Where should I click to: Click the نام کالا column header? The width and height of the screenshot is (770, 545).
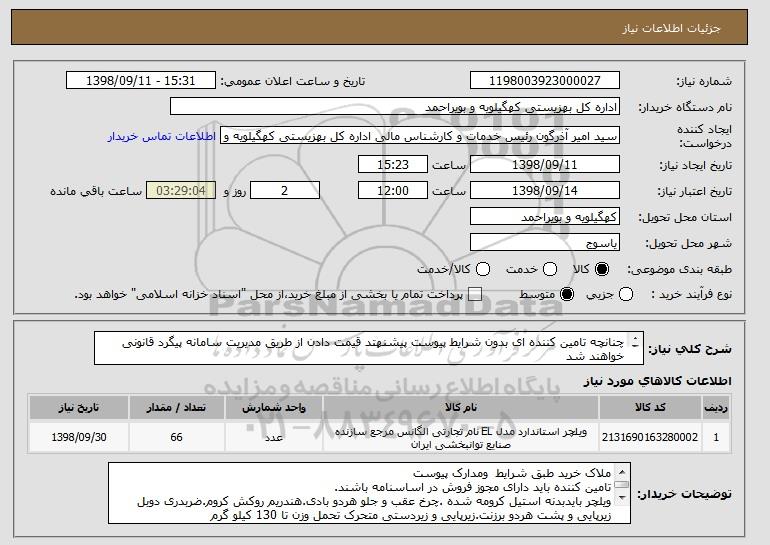pyautogui.click(x=461, y=408)
